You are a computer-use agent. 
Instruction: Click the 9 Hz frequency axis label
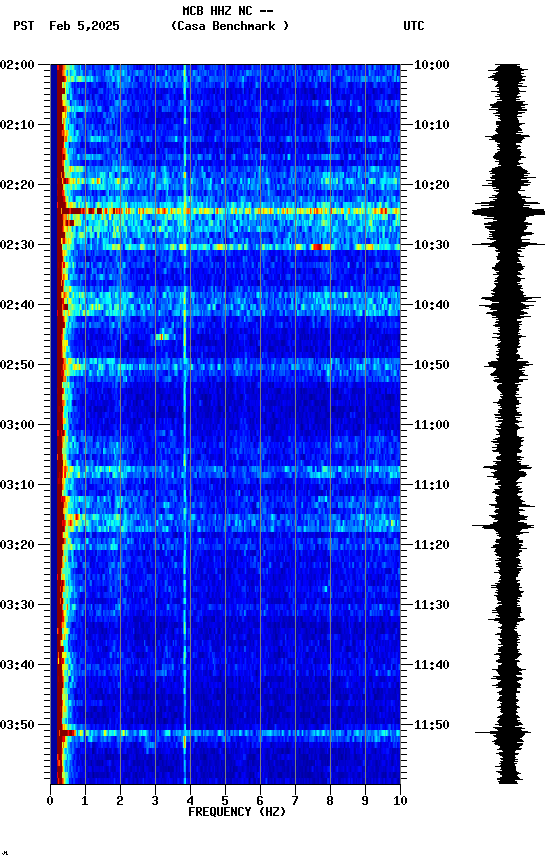pos(365,801)
